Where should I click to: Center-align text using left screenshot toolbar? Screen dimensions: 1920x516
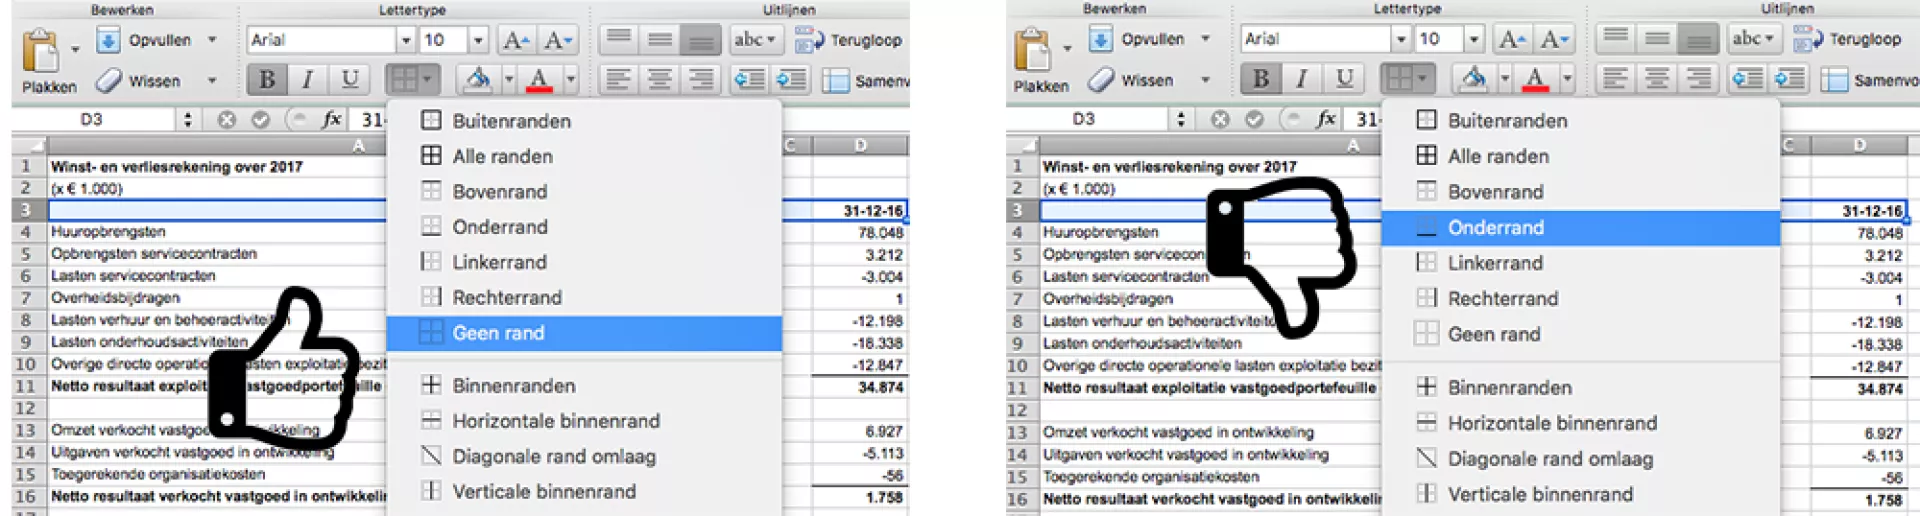point(659,80)
